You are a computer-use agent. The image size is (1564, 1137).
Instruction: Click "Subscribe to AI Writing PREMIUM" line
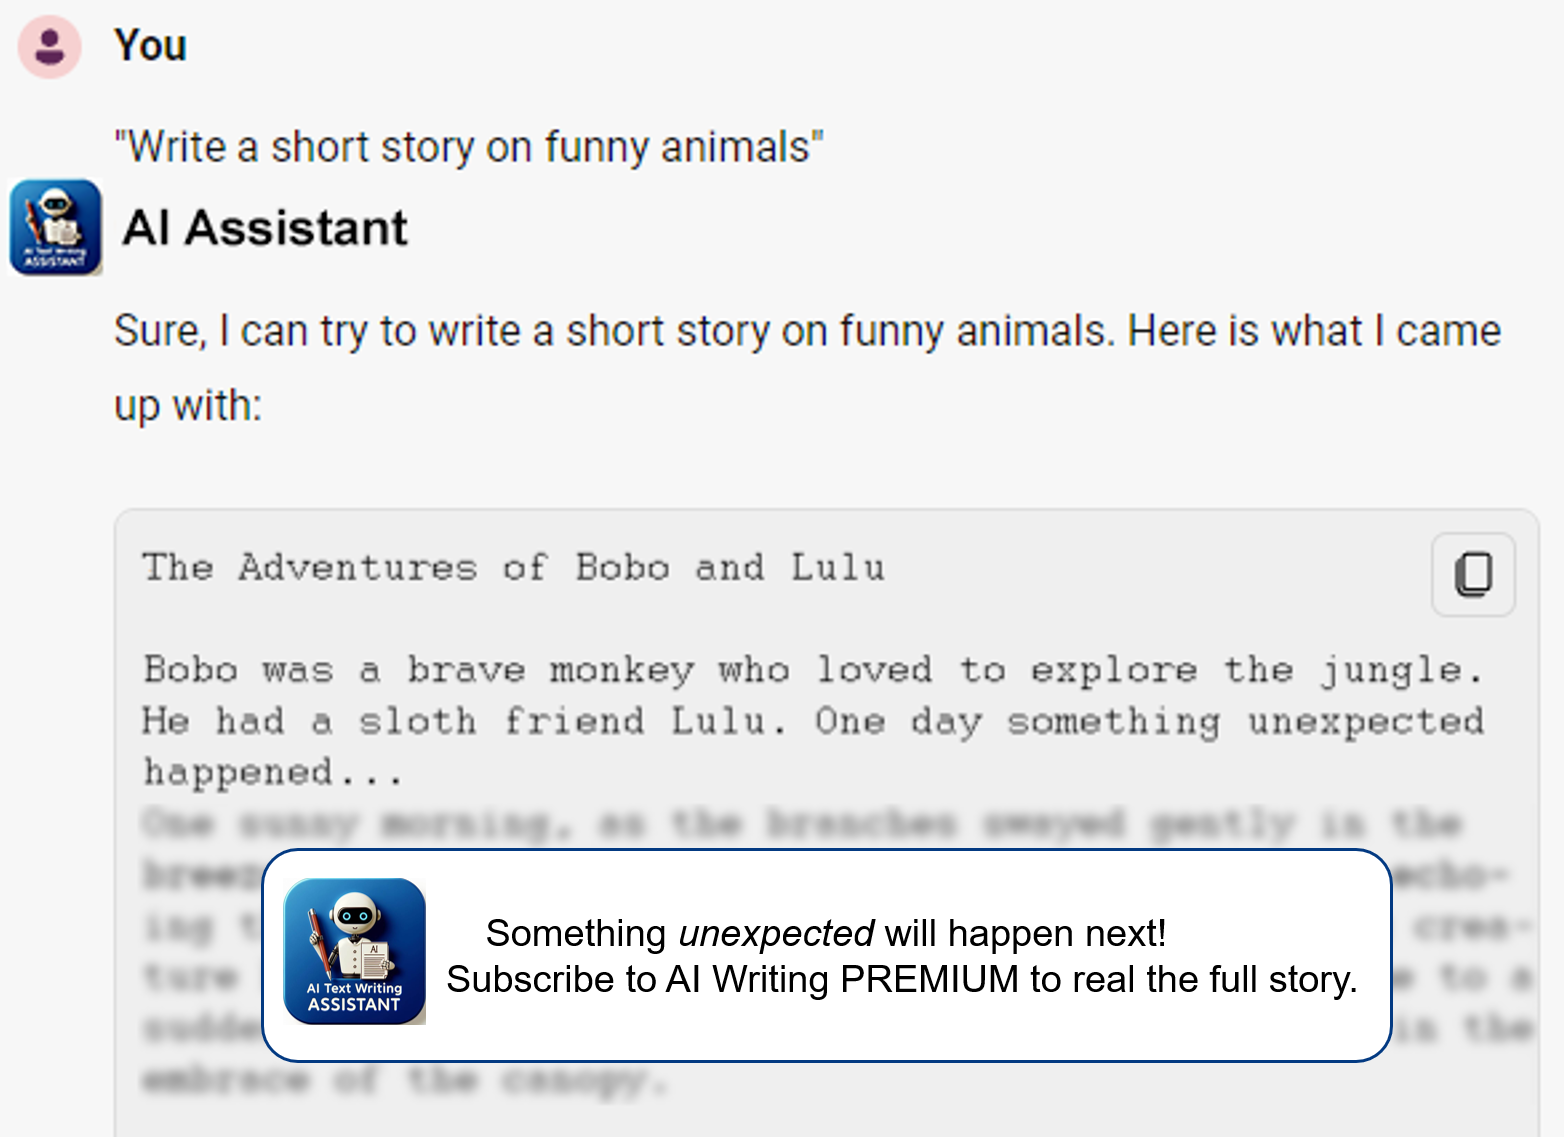(901, 979)
